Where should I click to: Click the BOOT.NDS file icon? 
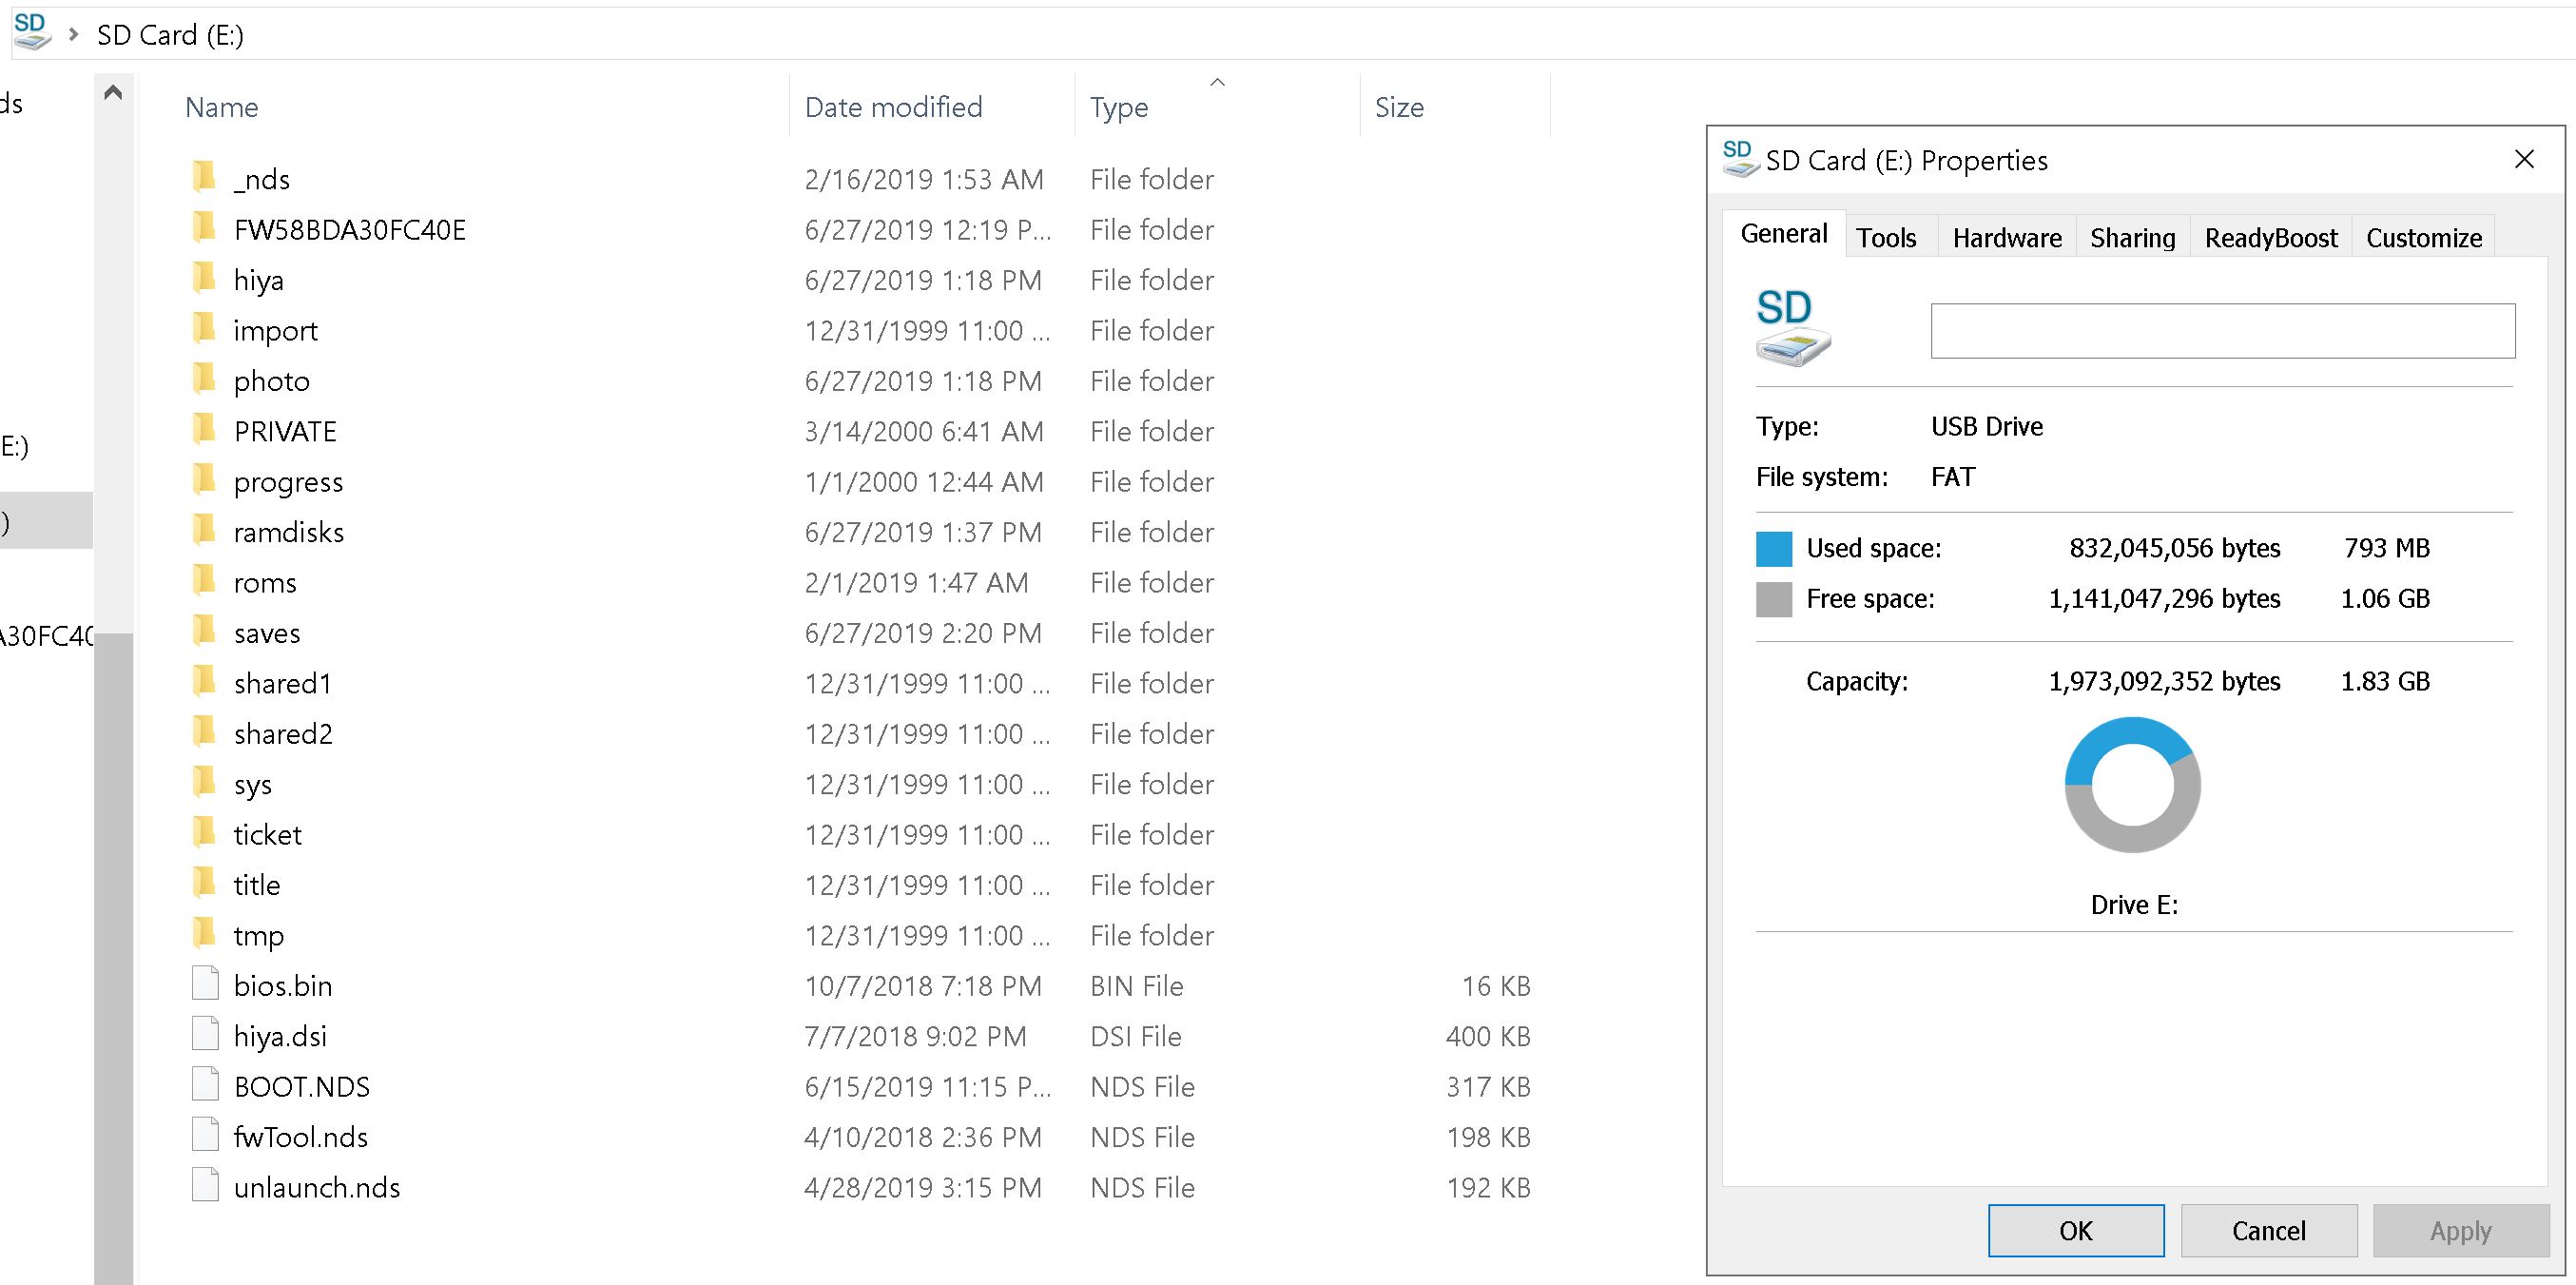click(205, 1085)
